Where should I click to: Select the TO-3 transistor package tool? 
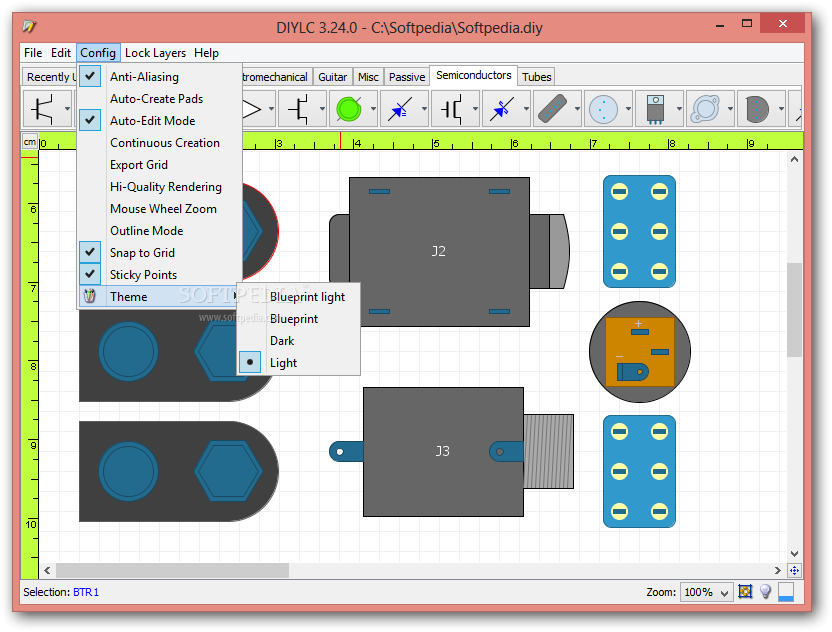coord(705,109)
